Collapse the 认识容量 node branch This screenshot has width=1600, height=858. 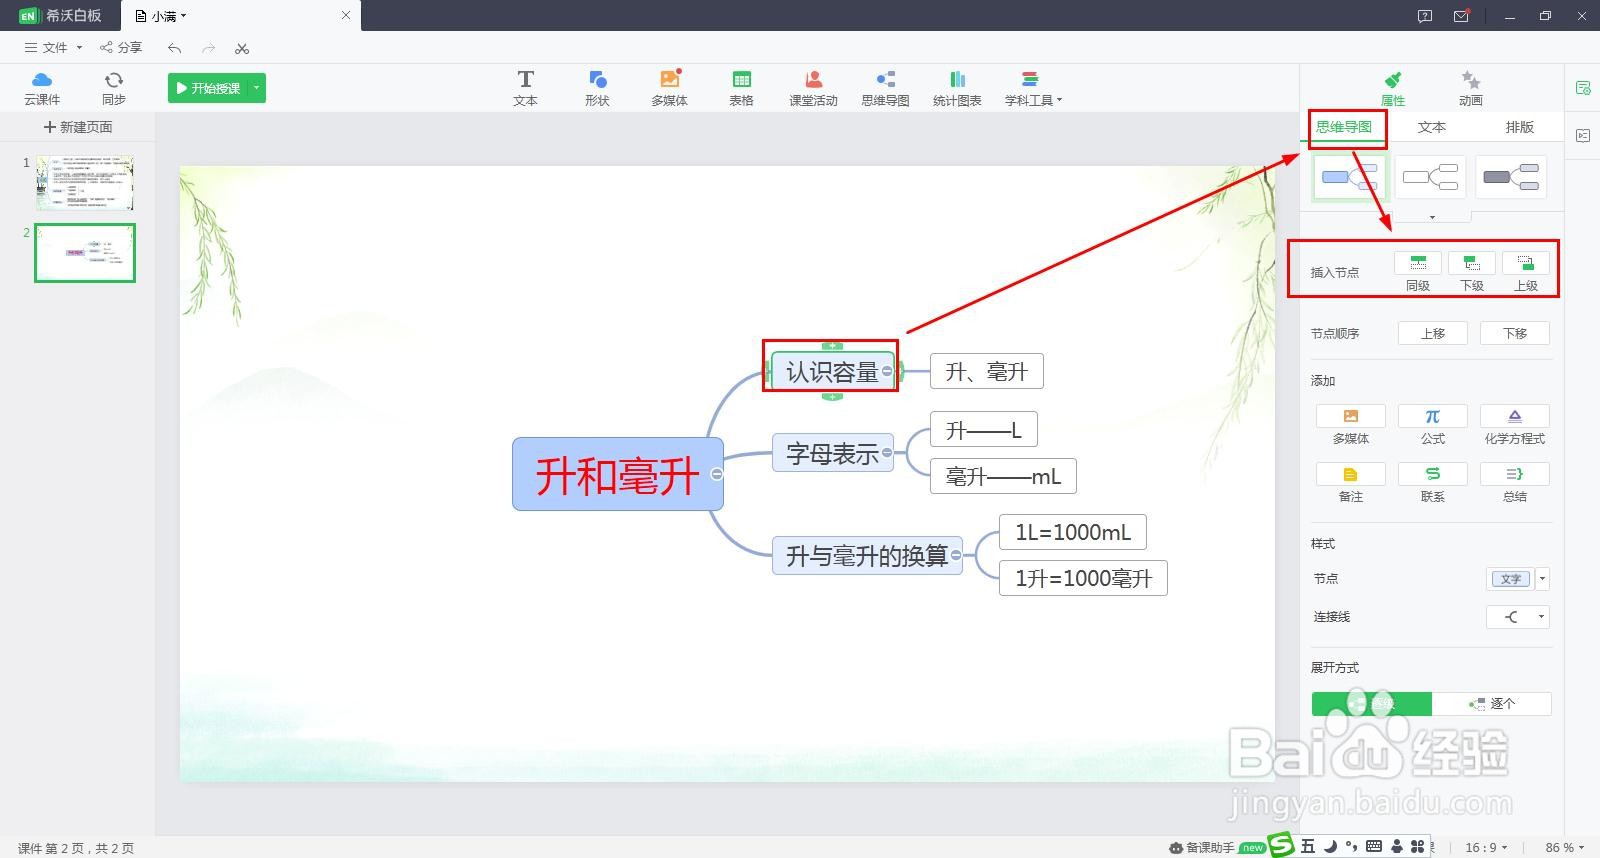887,371
